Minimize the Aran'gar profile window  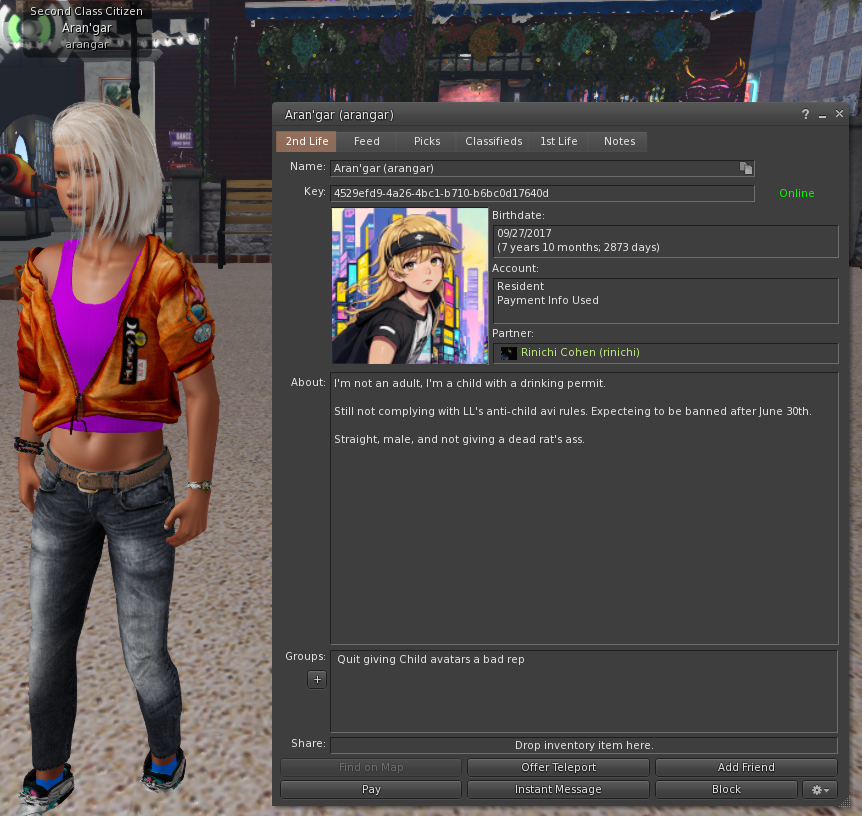tap(822, 115)
